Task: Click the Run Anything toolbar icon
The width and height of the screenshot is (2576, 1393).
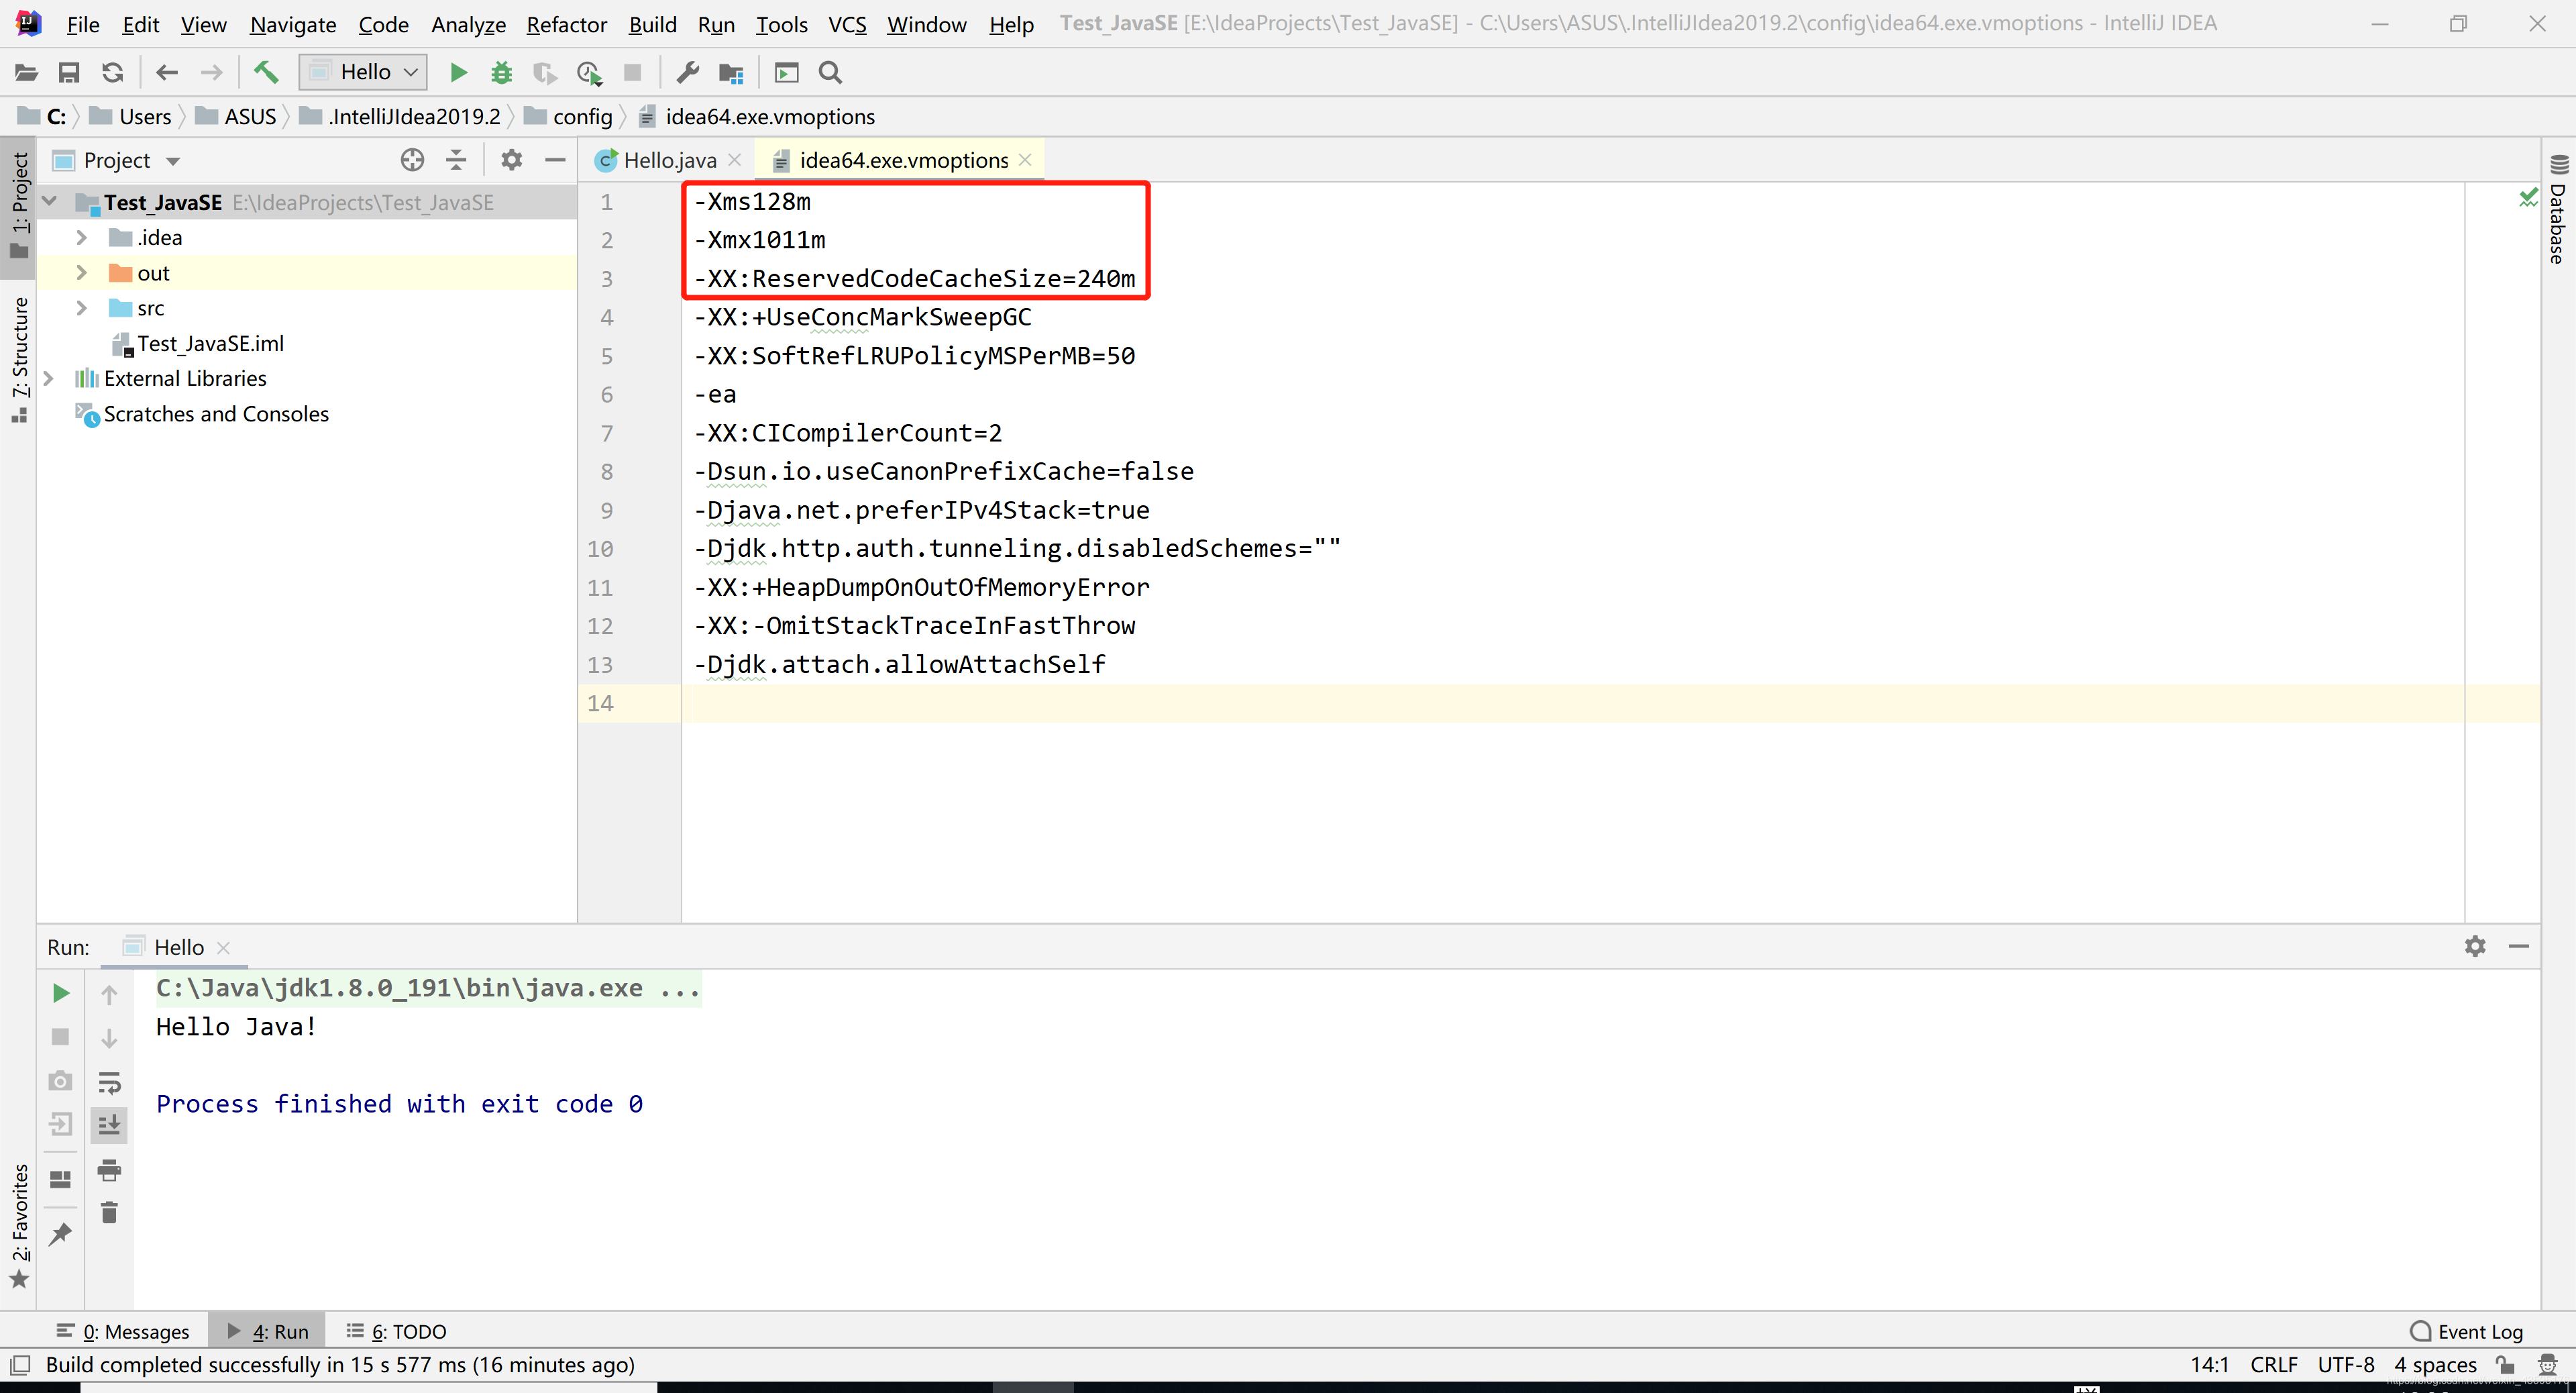Action: click(787, 72)
